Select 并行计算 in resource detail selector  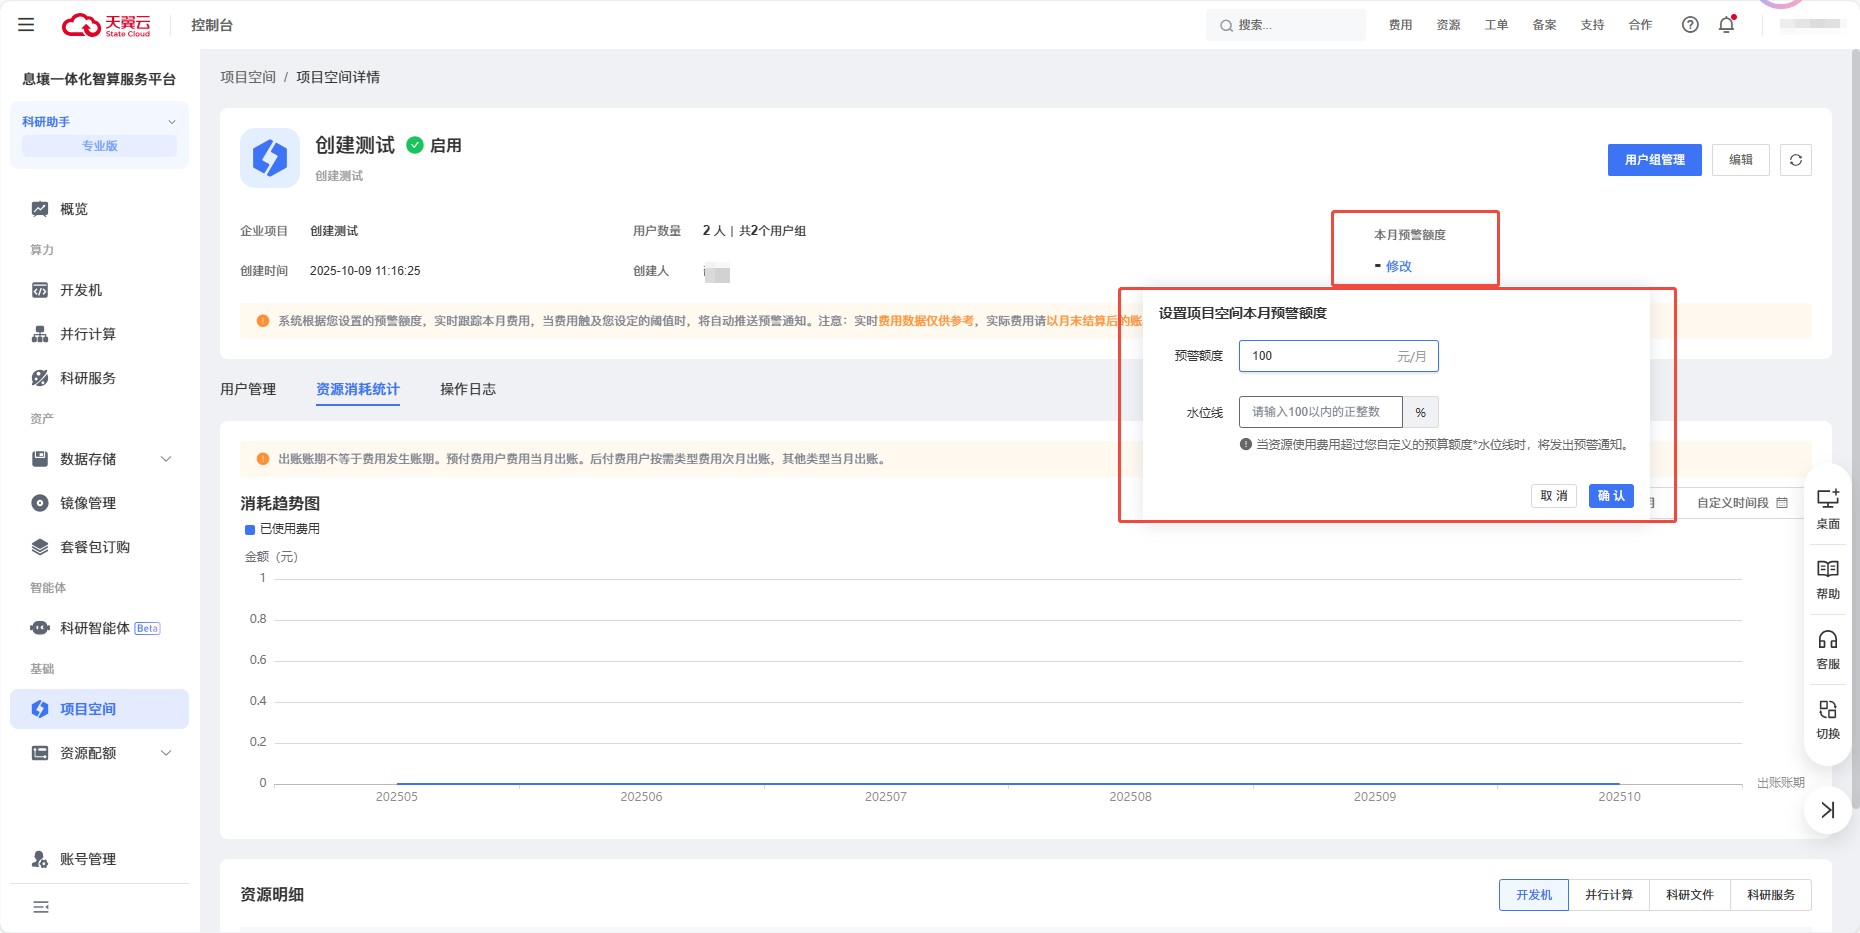(1608, 895)
